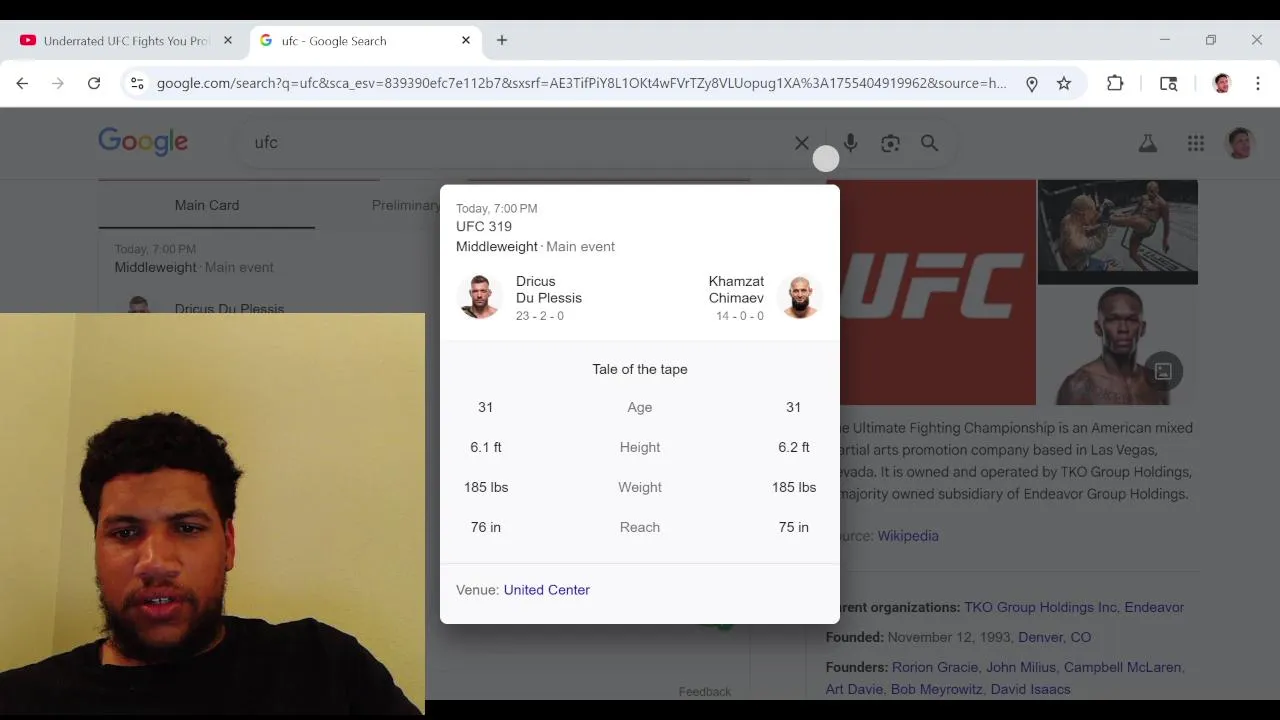Open site information icon in address bar

pyautogui.click(x=137, y=84)
